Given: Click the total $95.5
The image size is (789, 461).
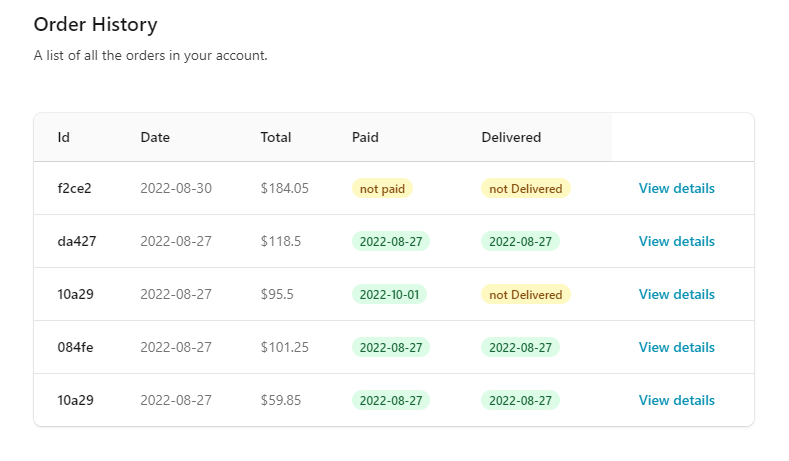Looking at the screenshot, I should pos(277,294).
